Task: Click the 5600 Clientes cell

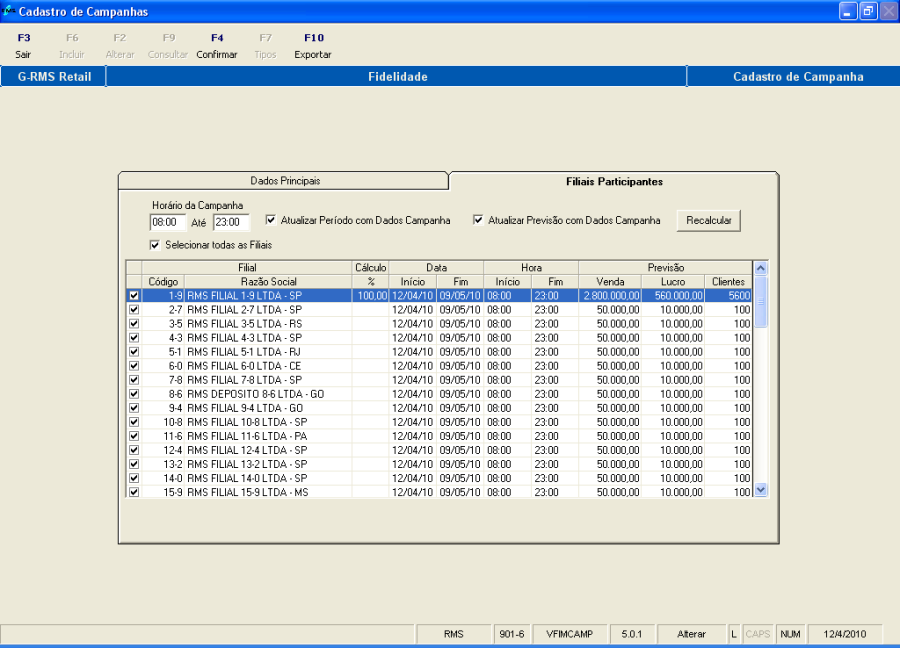Action: 728,296
